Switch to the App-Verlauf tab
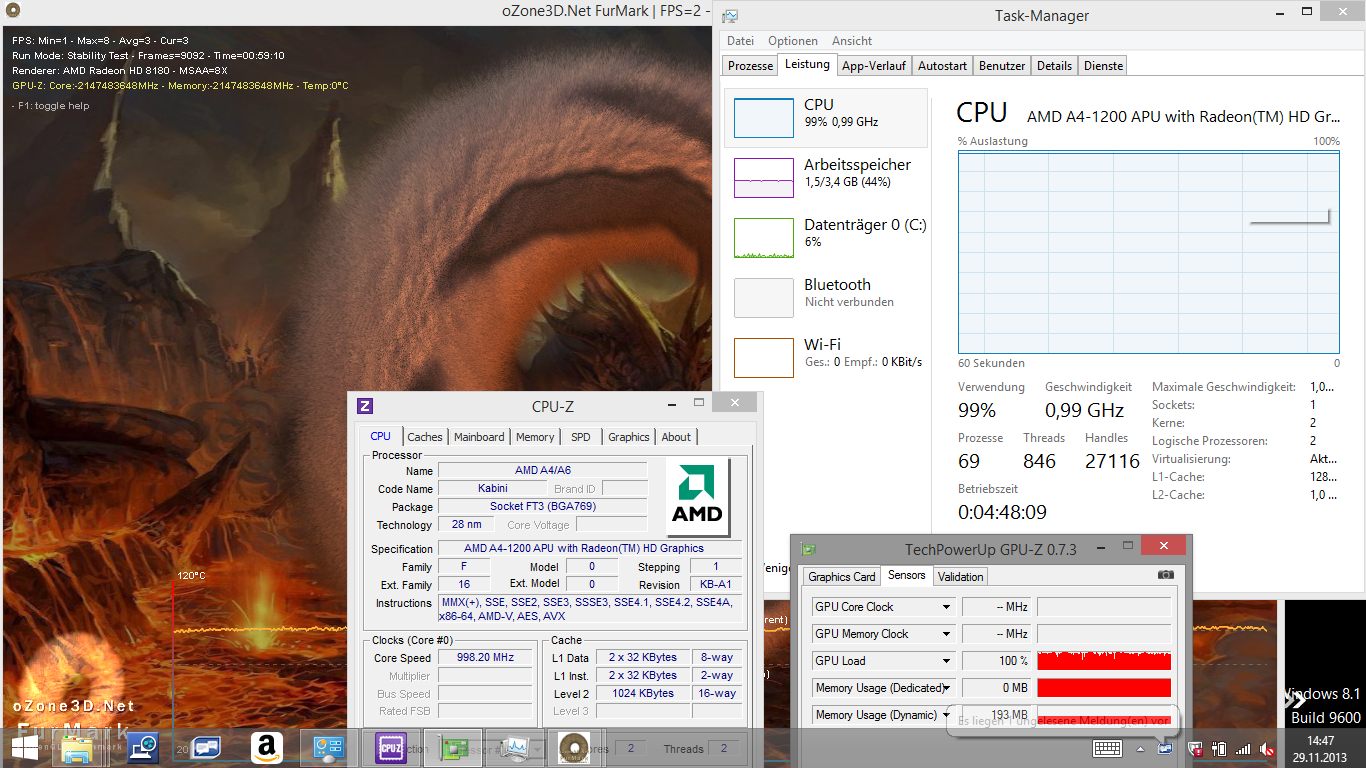Screen dimensions: 1366x768 pos(874,66)
